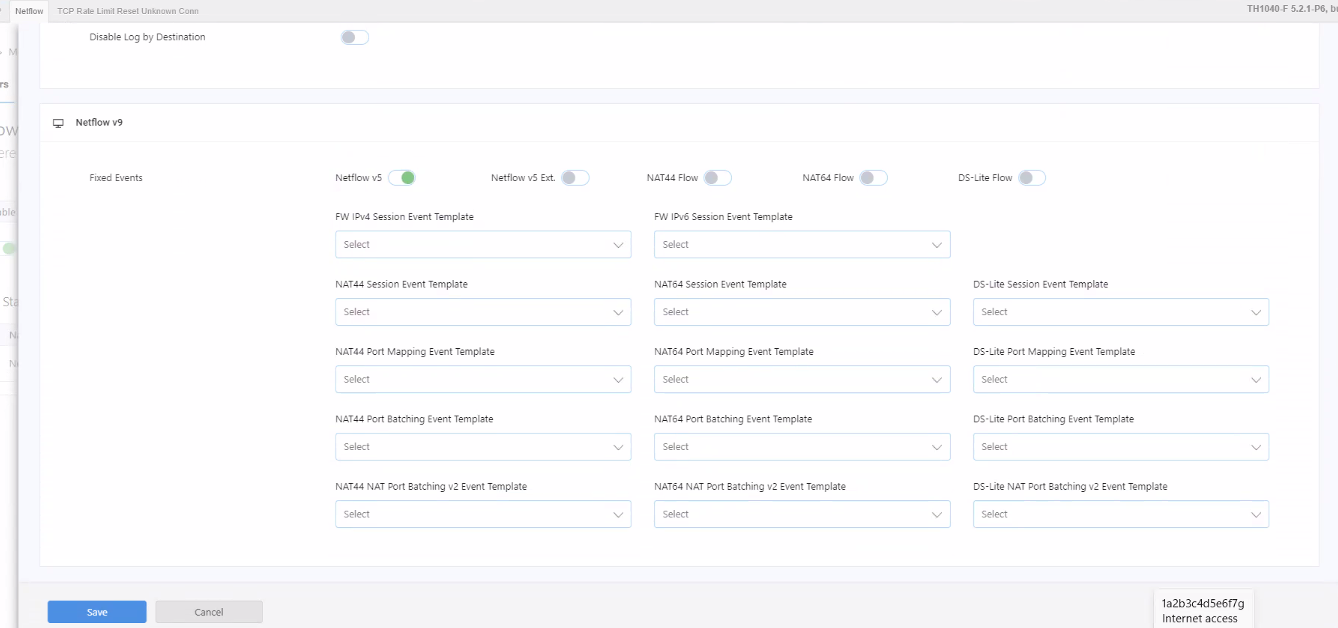Click the Netflow v9 section header

click(x=99, y=123)
